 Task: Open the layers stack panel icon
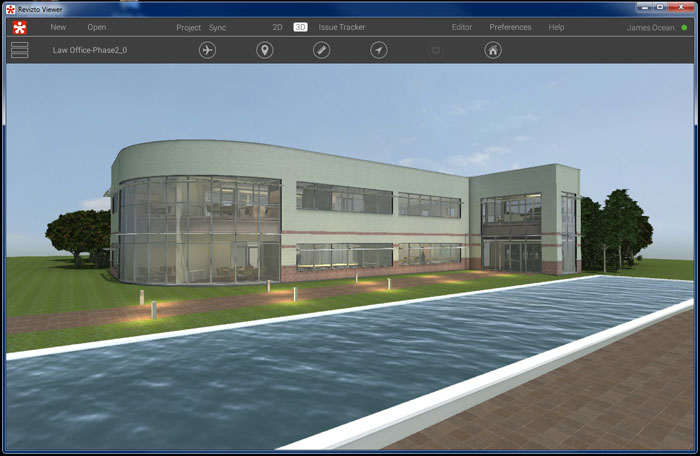click(20, 50)
